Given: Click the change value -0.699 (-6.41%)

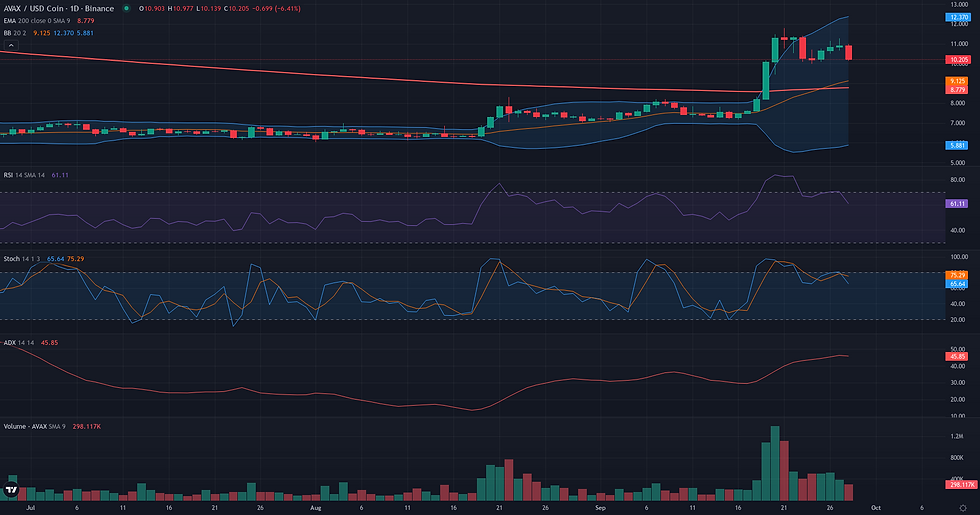Looking at the screenshot, I should (276, 9).
